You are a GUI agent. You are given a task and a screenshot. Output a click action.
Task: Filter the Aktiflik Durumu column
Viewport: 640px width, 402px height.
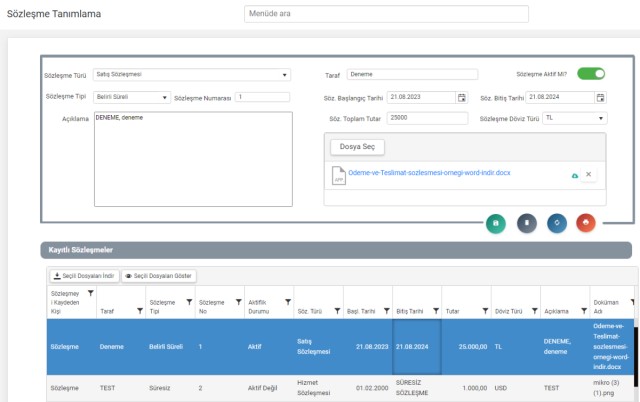[x=288, y=302]
